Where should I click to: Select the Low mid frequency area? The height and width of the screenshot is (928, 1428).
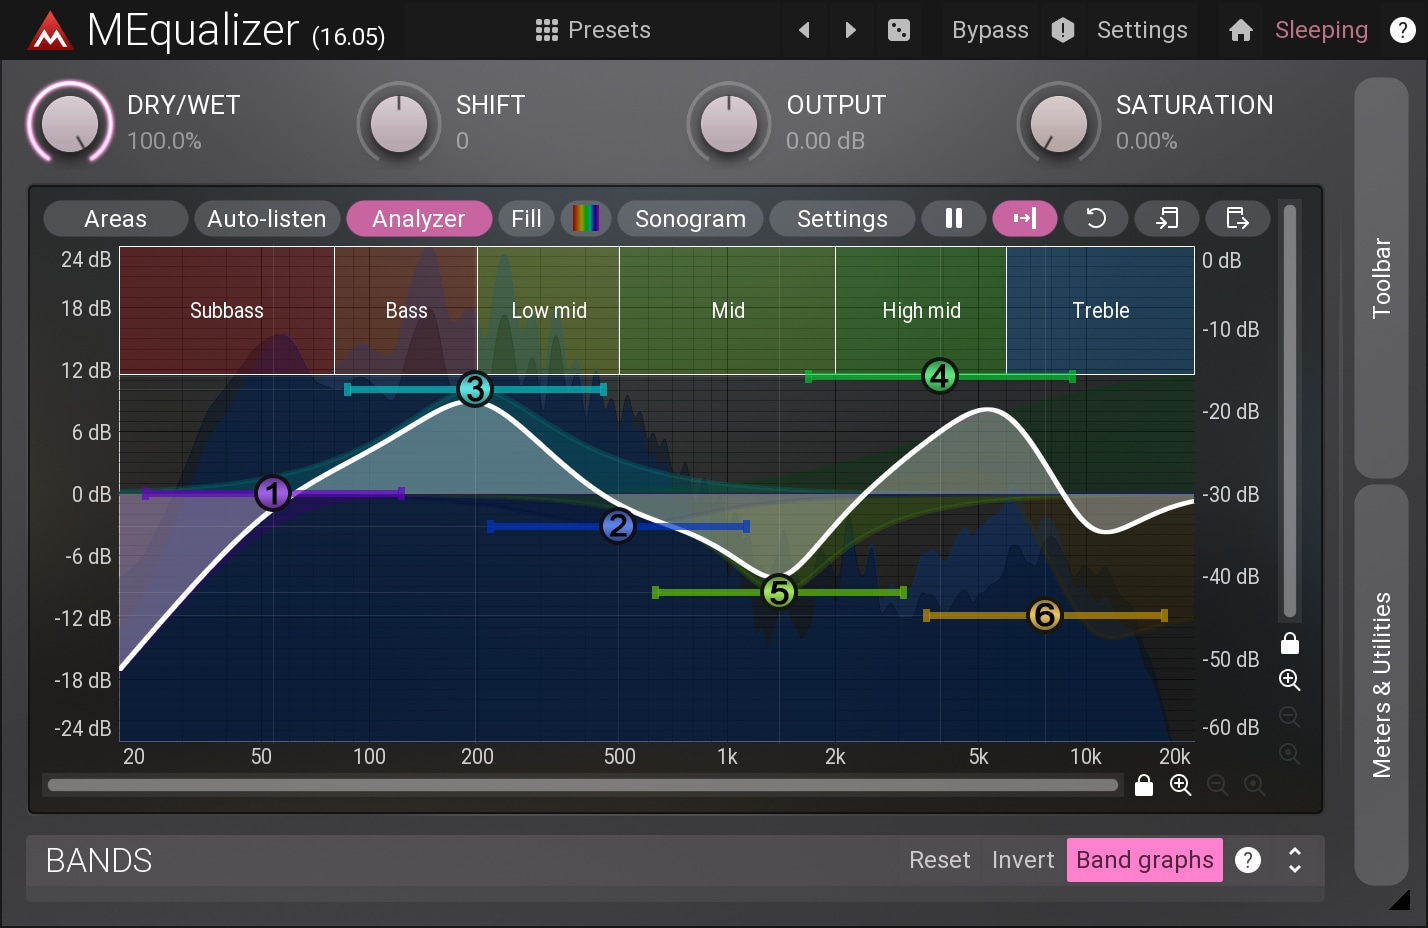pyautogui.click(x=549, y=310)
